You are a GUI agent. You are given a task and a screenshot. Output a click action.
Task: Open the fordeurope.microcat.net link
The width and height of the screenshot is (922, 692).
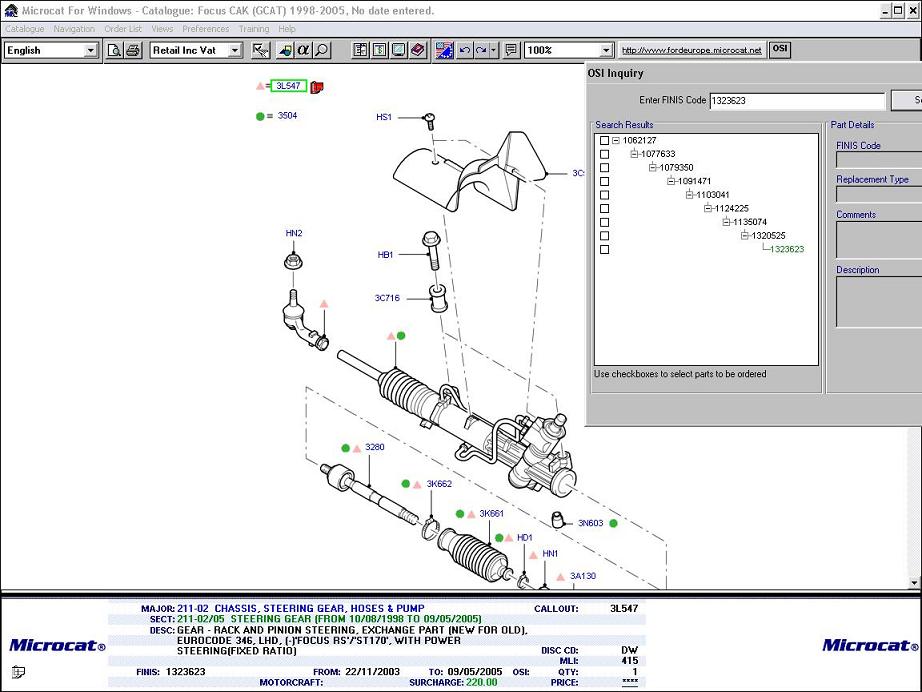pos(691,50)
